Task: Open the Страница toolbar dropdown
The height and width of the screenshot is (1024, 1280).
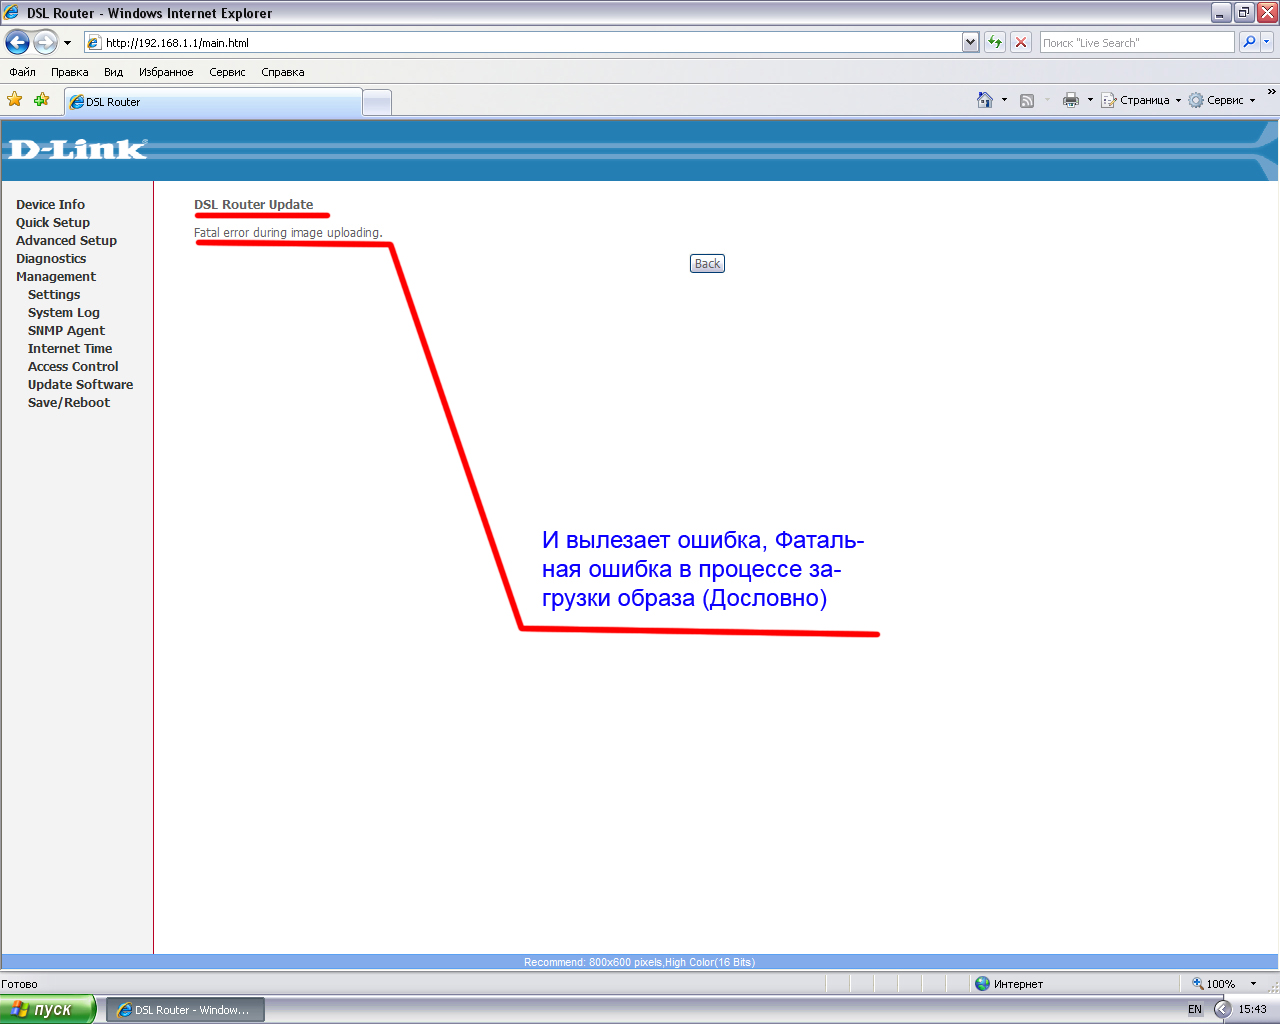Action: 1141,100
